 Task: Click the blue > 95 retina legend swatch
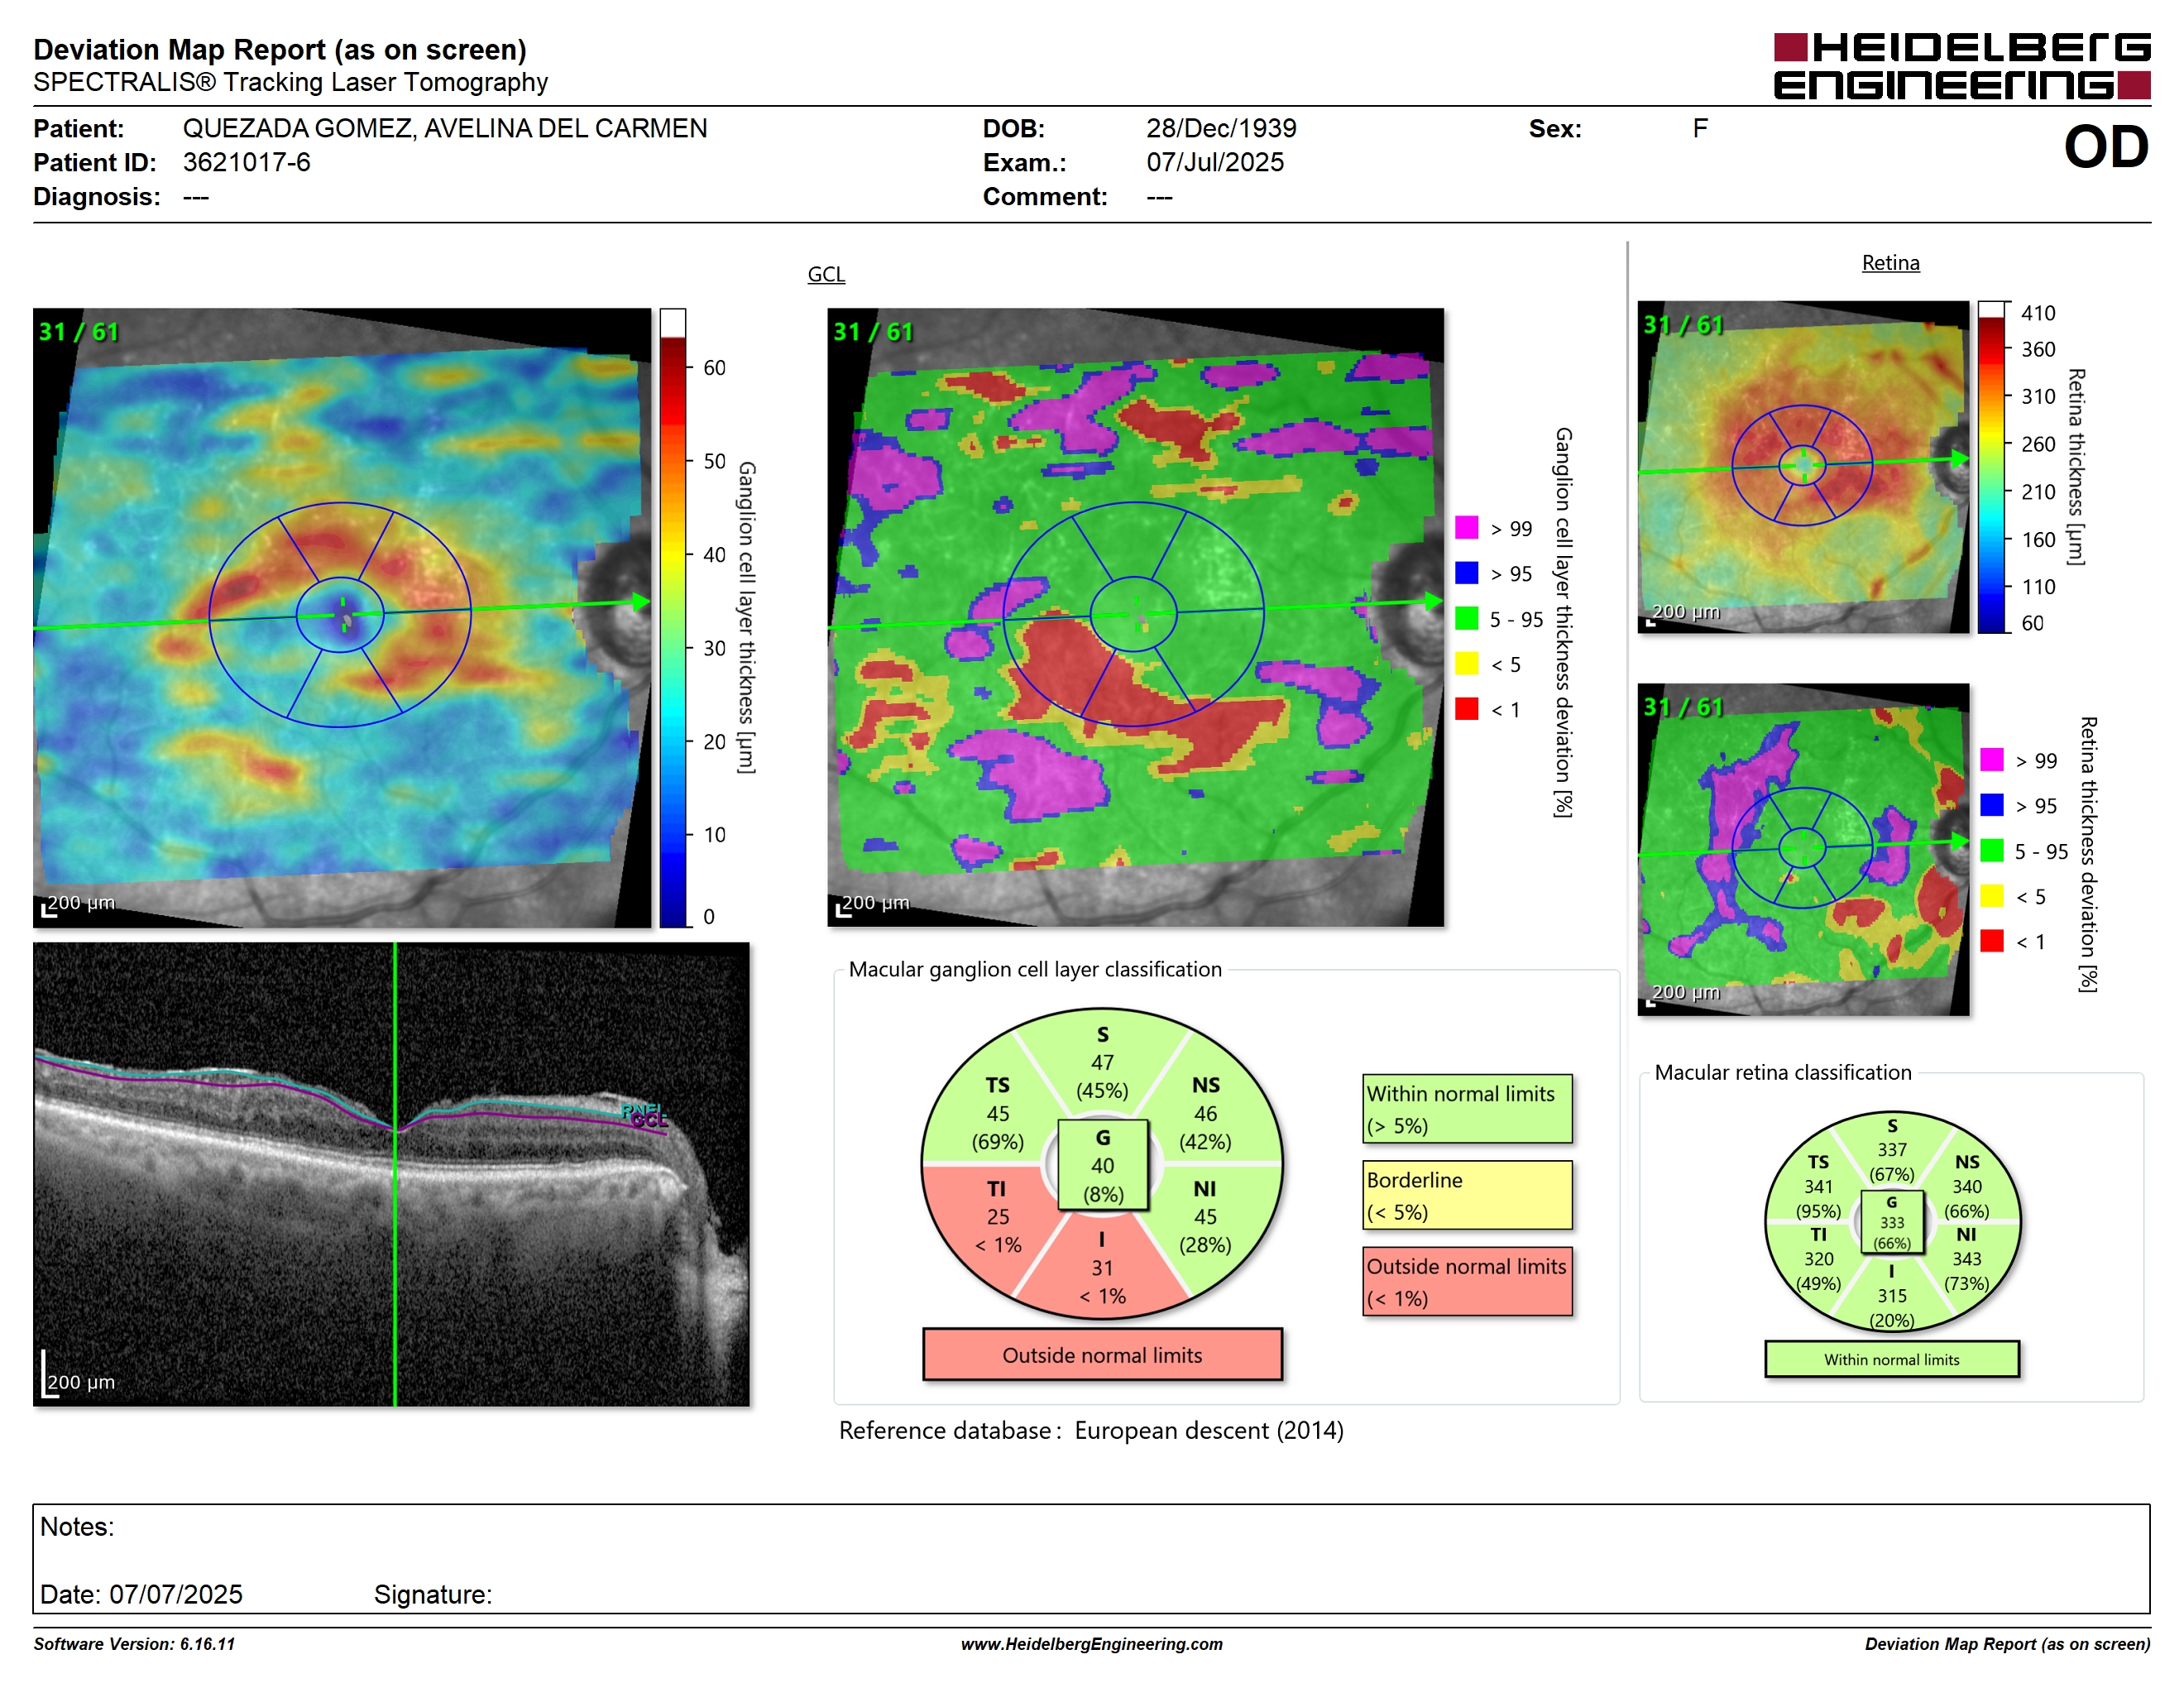[x=1991, y=805]
